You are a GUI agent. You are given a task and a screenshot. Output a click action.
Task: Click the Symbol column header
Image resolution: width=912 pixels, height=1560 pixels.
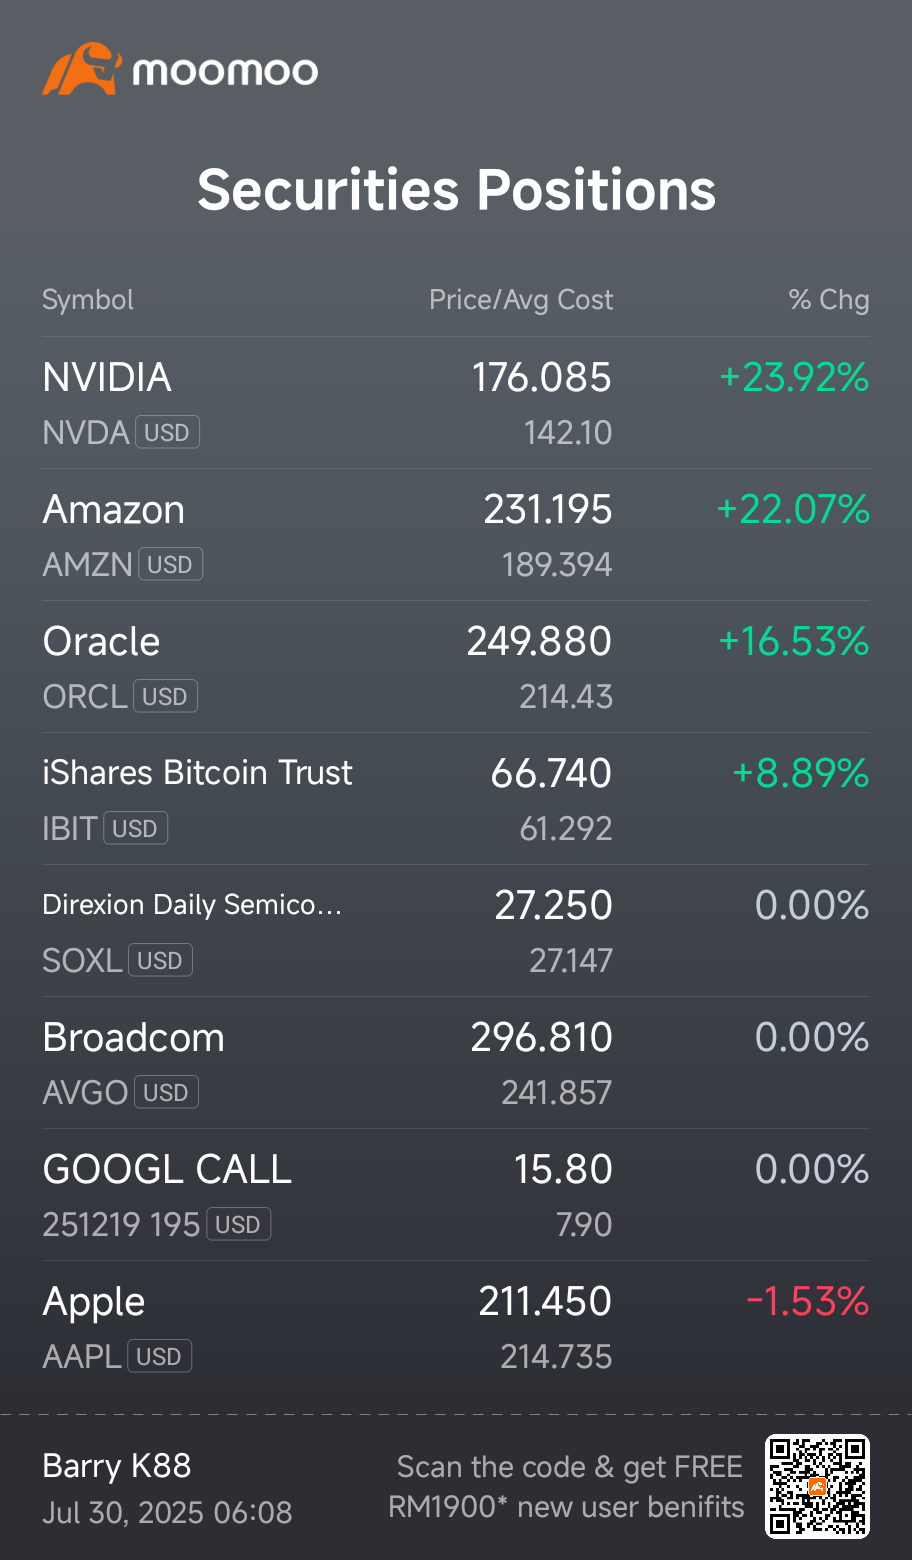pyautogui.click(x=88, y=300)
